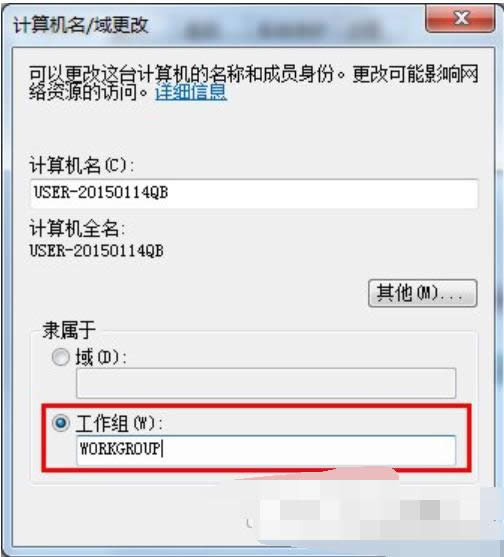Place cursor after WORKGROUP text
This screenshot has height=557, width=504.
162,449
